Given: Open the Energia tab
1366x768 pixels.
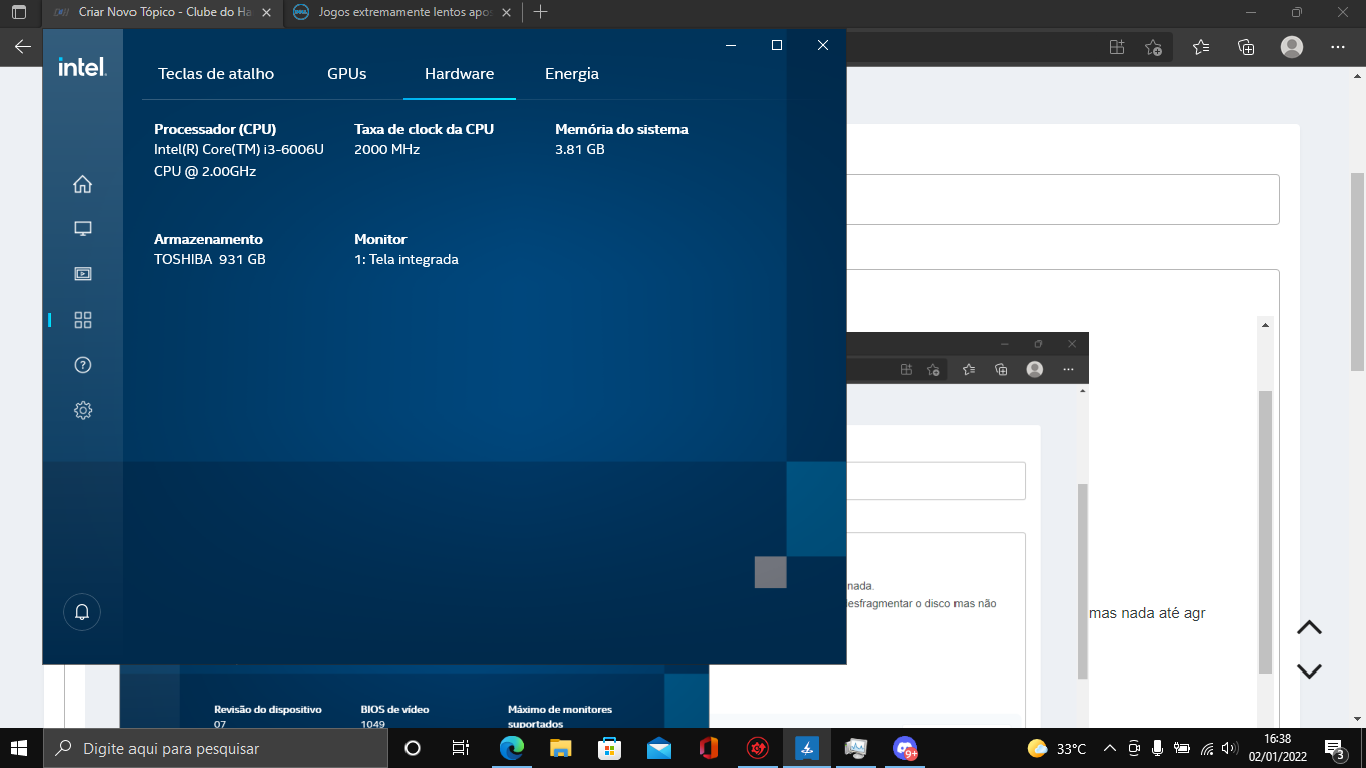Looking at the screenshot, I should pos(572,74).
